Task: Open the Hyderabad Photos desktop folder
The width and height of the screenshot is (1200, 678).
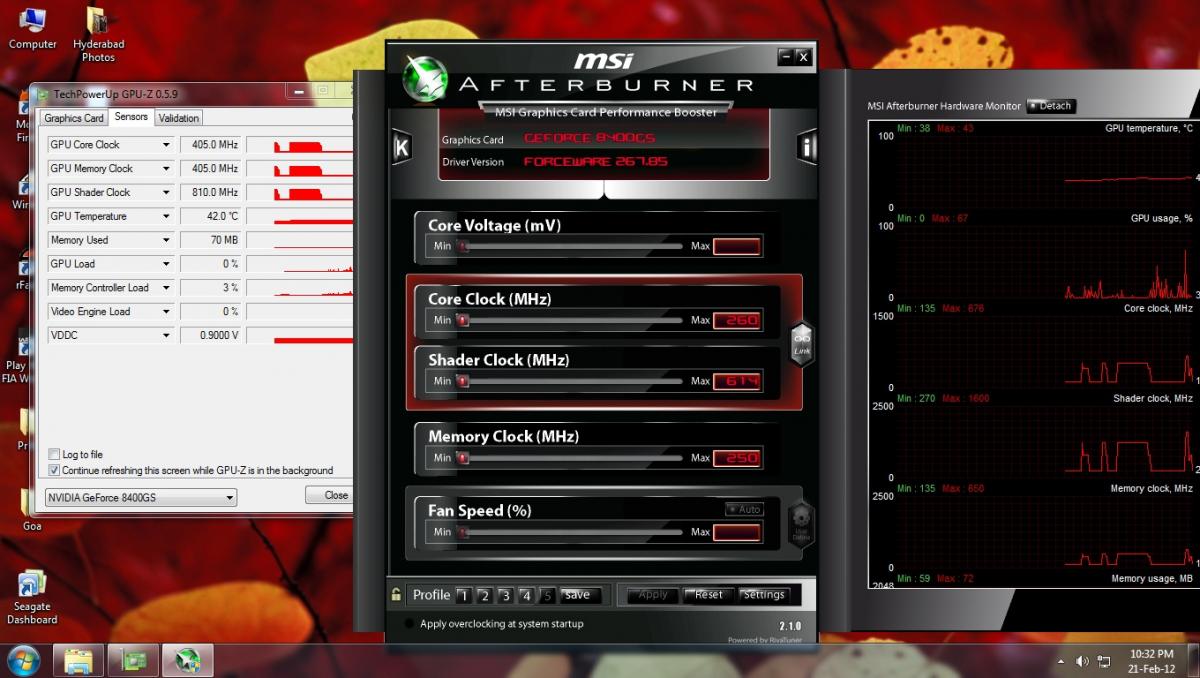Action: [98, 34]
